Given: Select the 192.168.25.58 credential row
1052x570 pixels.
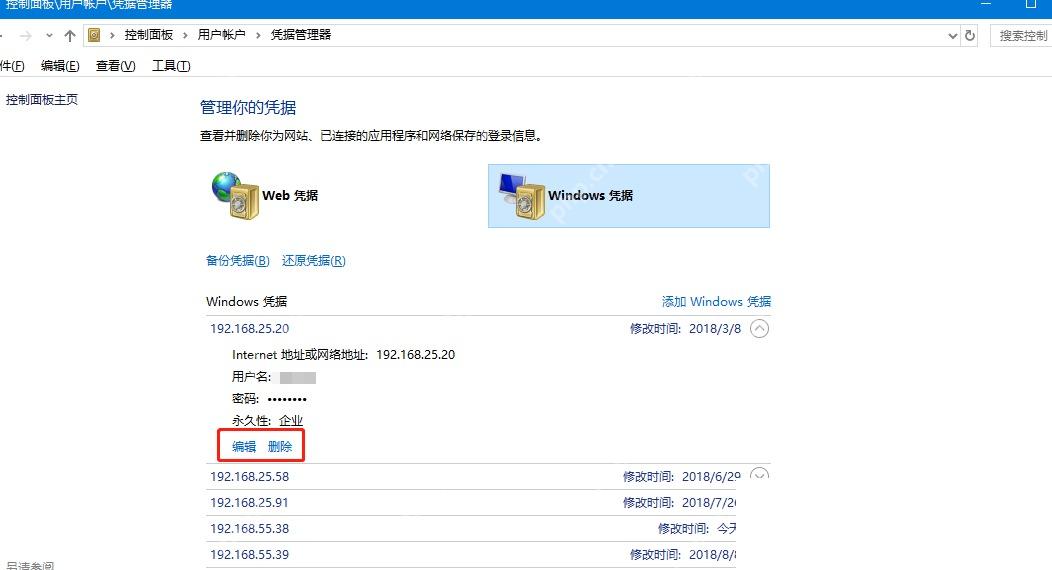Looking at the screenshot, I should point(488,477).
